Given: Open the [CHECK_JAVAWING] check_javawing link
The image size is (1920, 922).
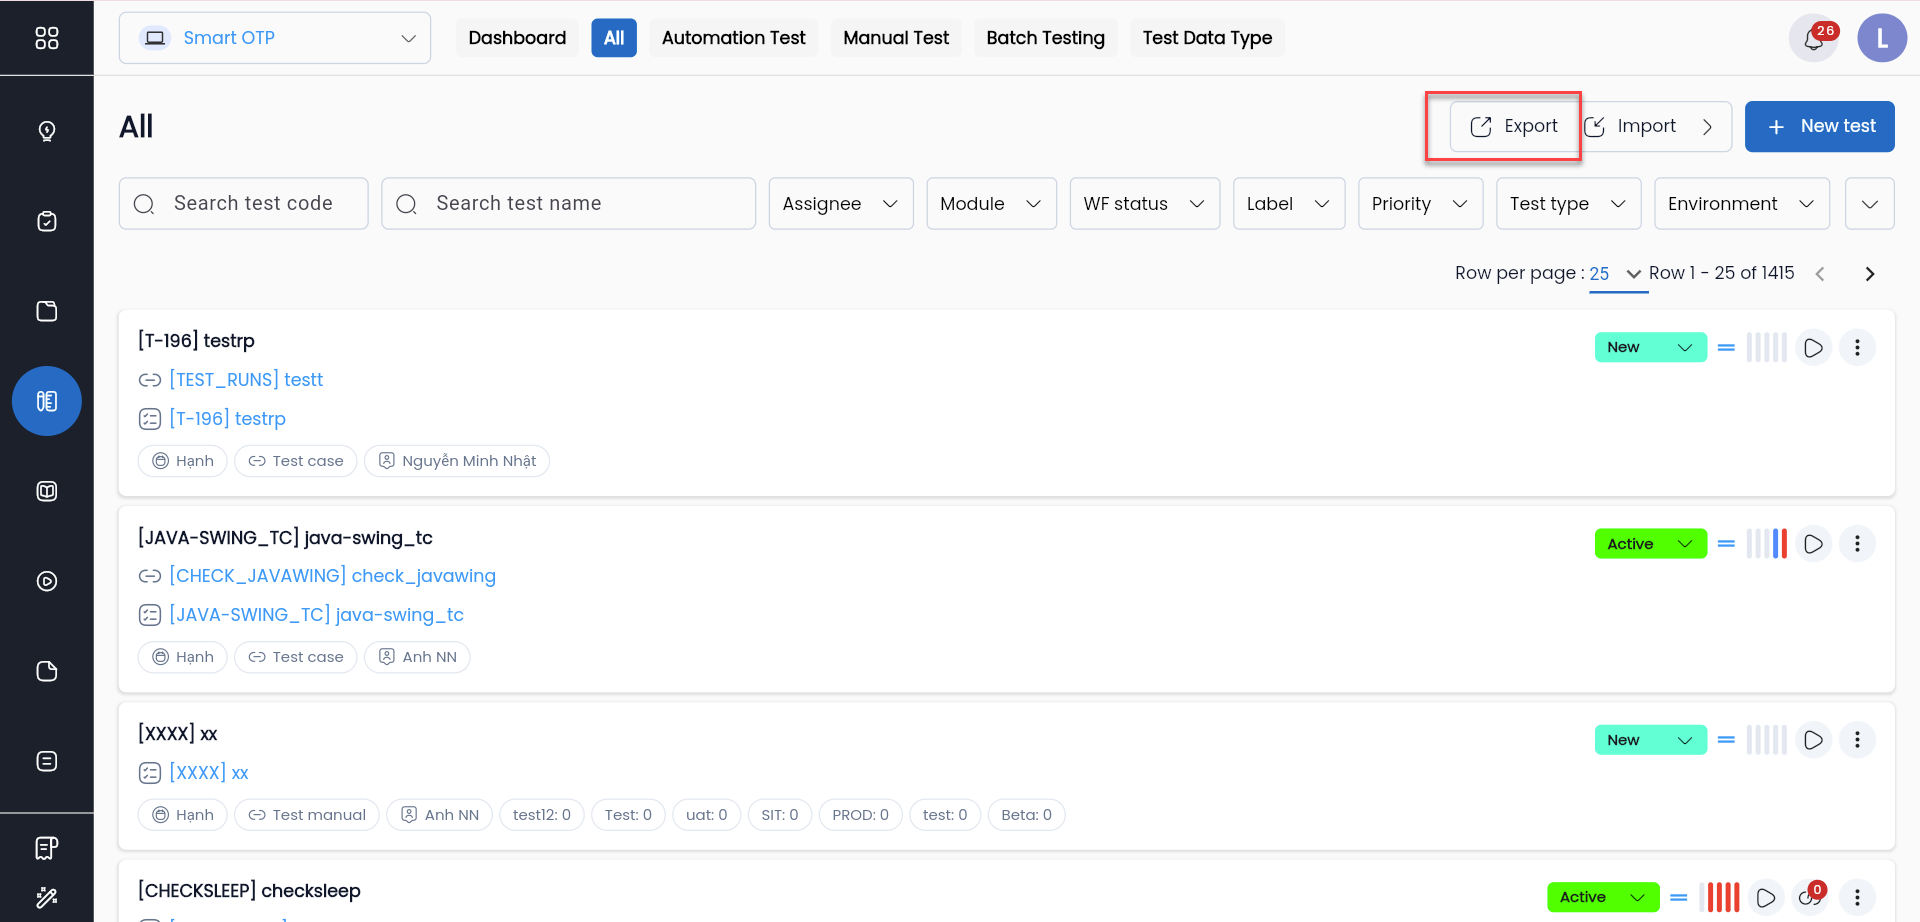Looking at the screenshot, I should (332, 576).
